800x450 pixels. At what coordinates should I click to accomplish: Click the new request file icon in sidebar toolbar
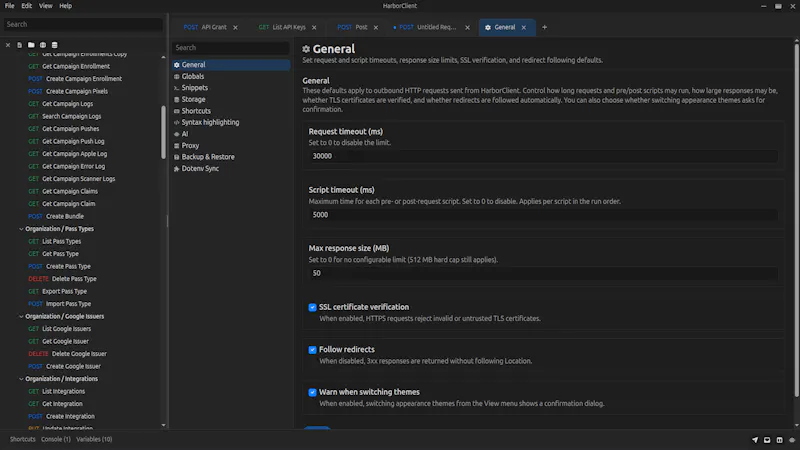pyautogui.click(x=19, y=45)
